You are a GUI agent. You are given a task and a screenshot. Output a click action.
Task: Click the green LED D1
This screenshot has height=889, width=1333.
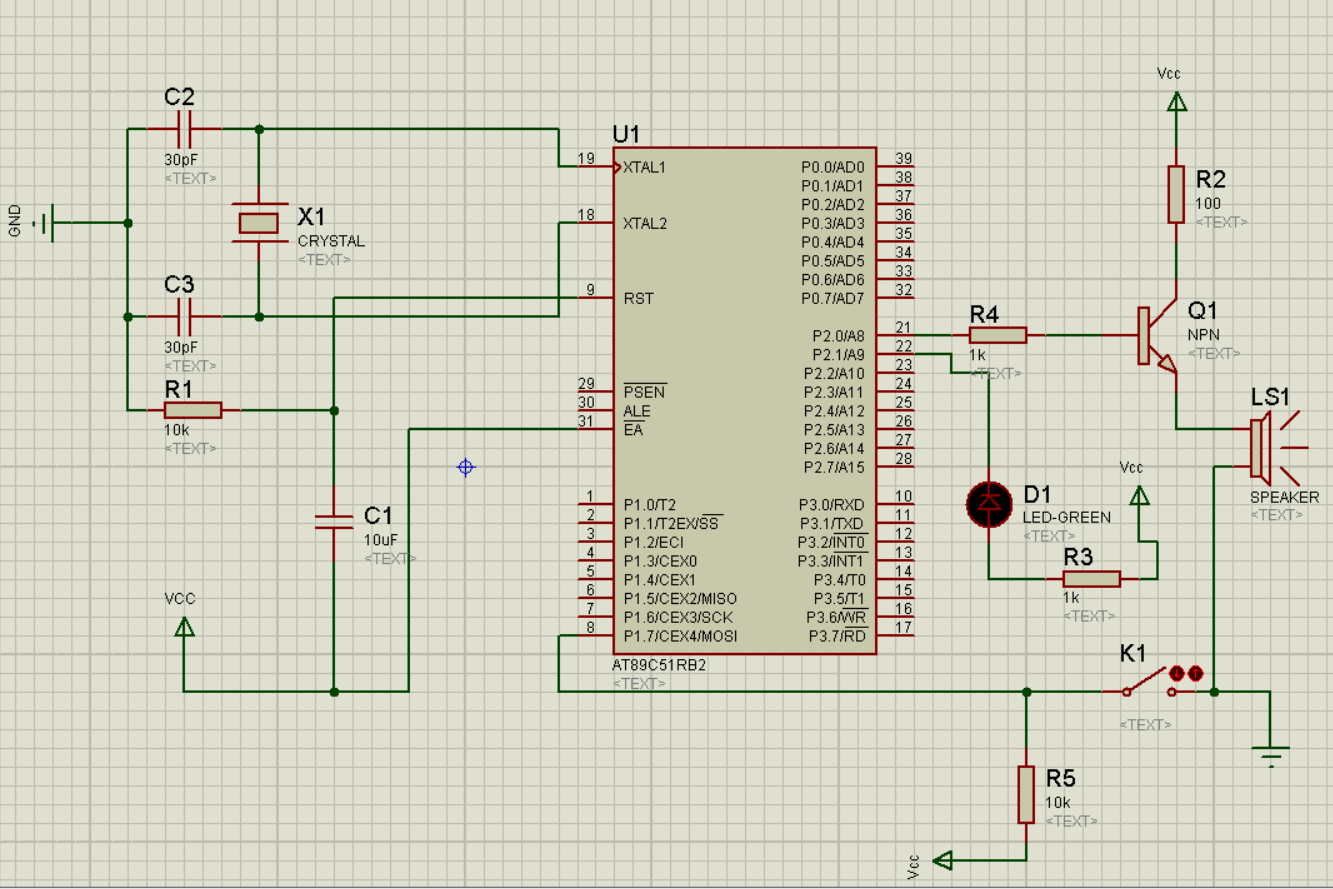[989, 503]
